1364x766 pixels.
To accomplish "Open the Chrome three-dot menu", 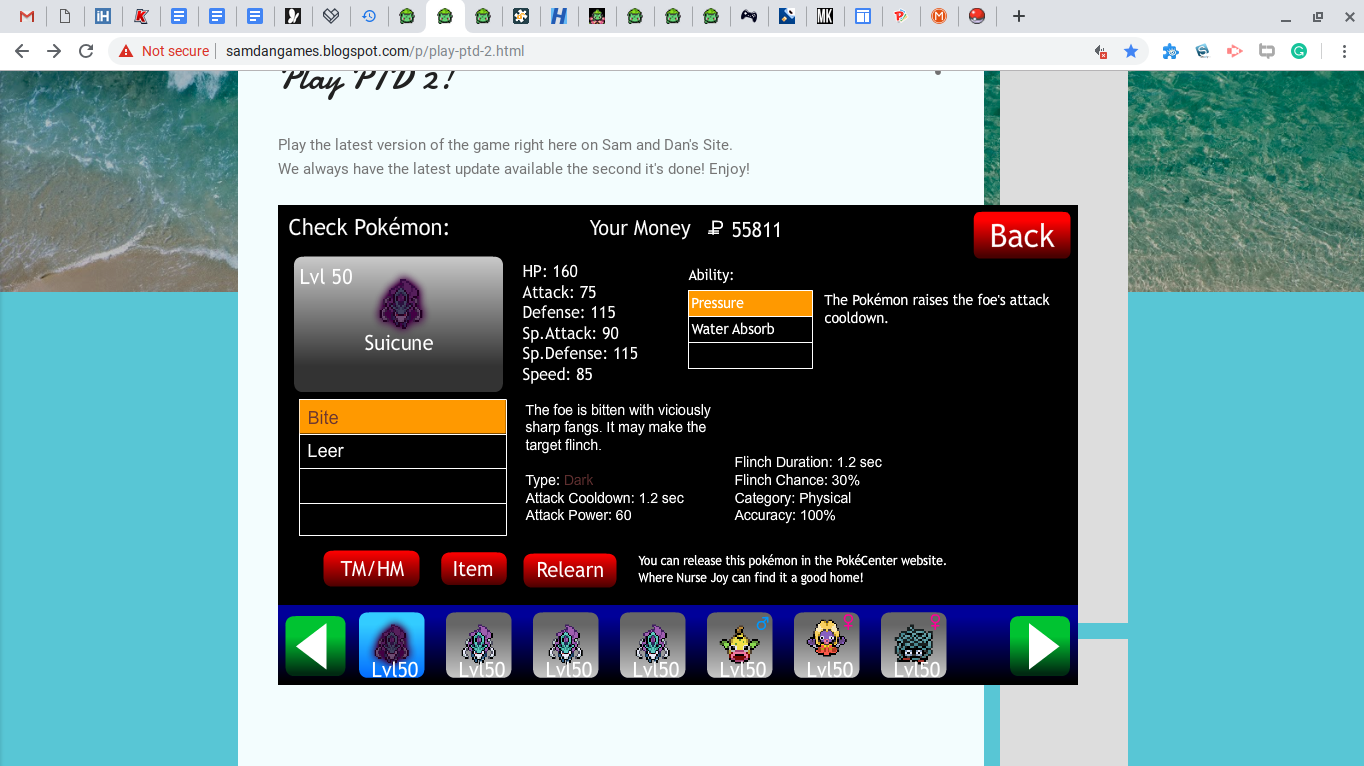I will [x=1340, y=51].
